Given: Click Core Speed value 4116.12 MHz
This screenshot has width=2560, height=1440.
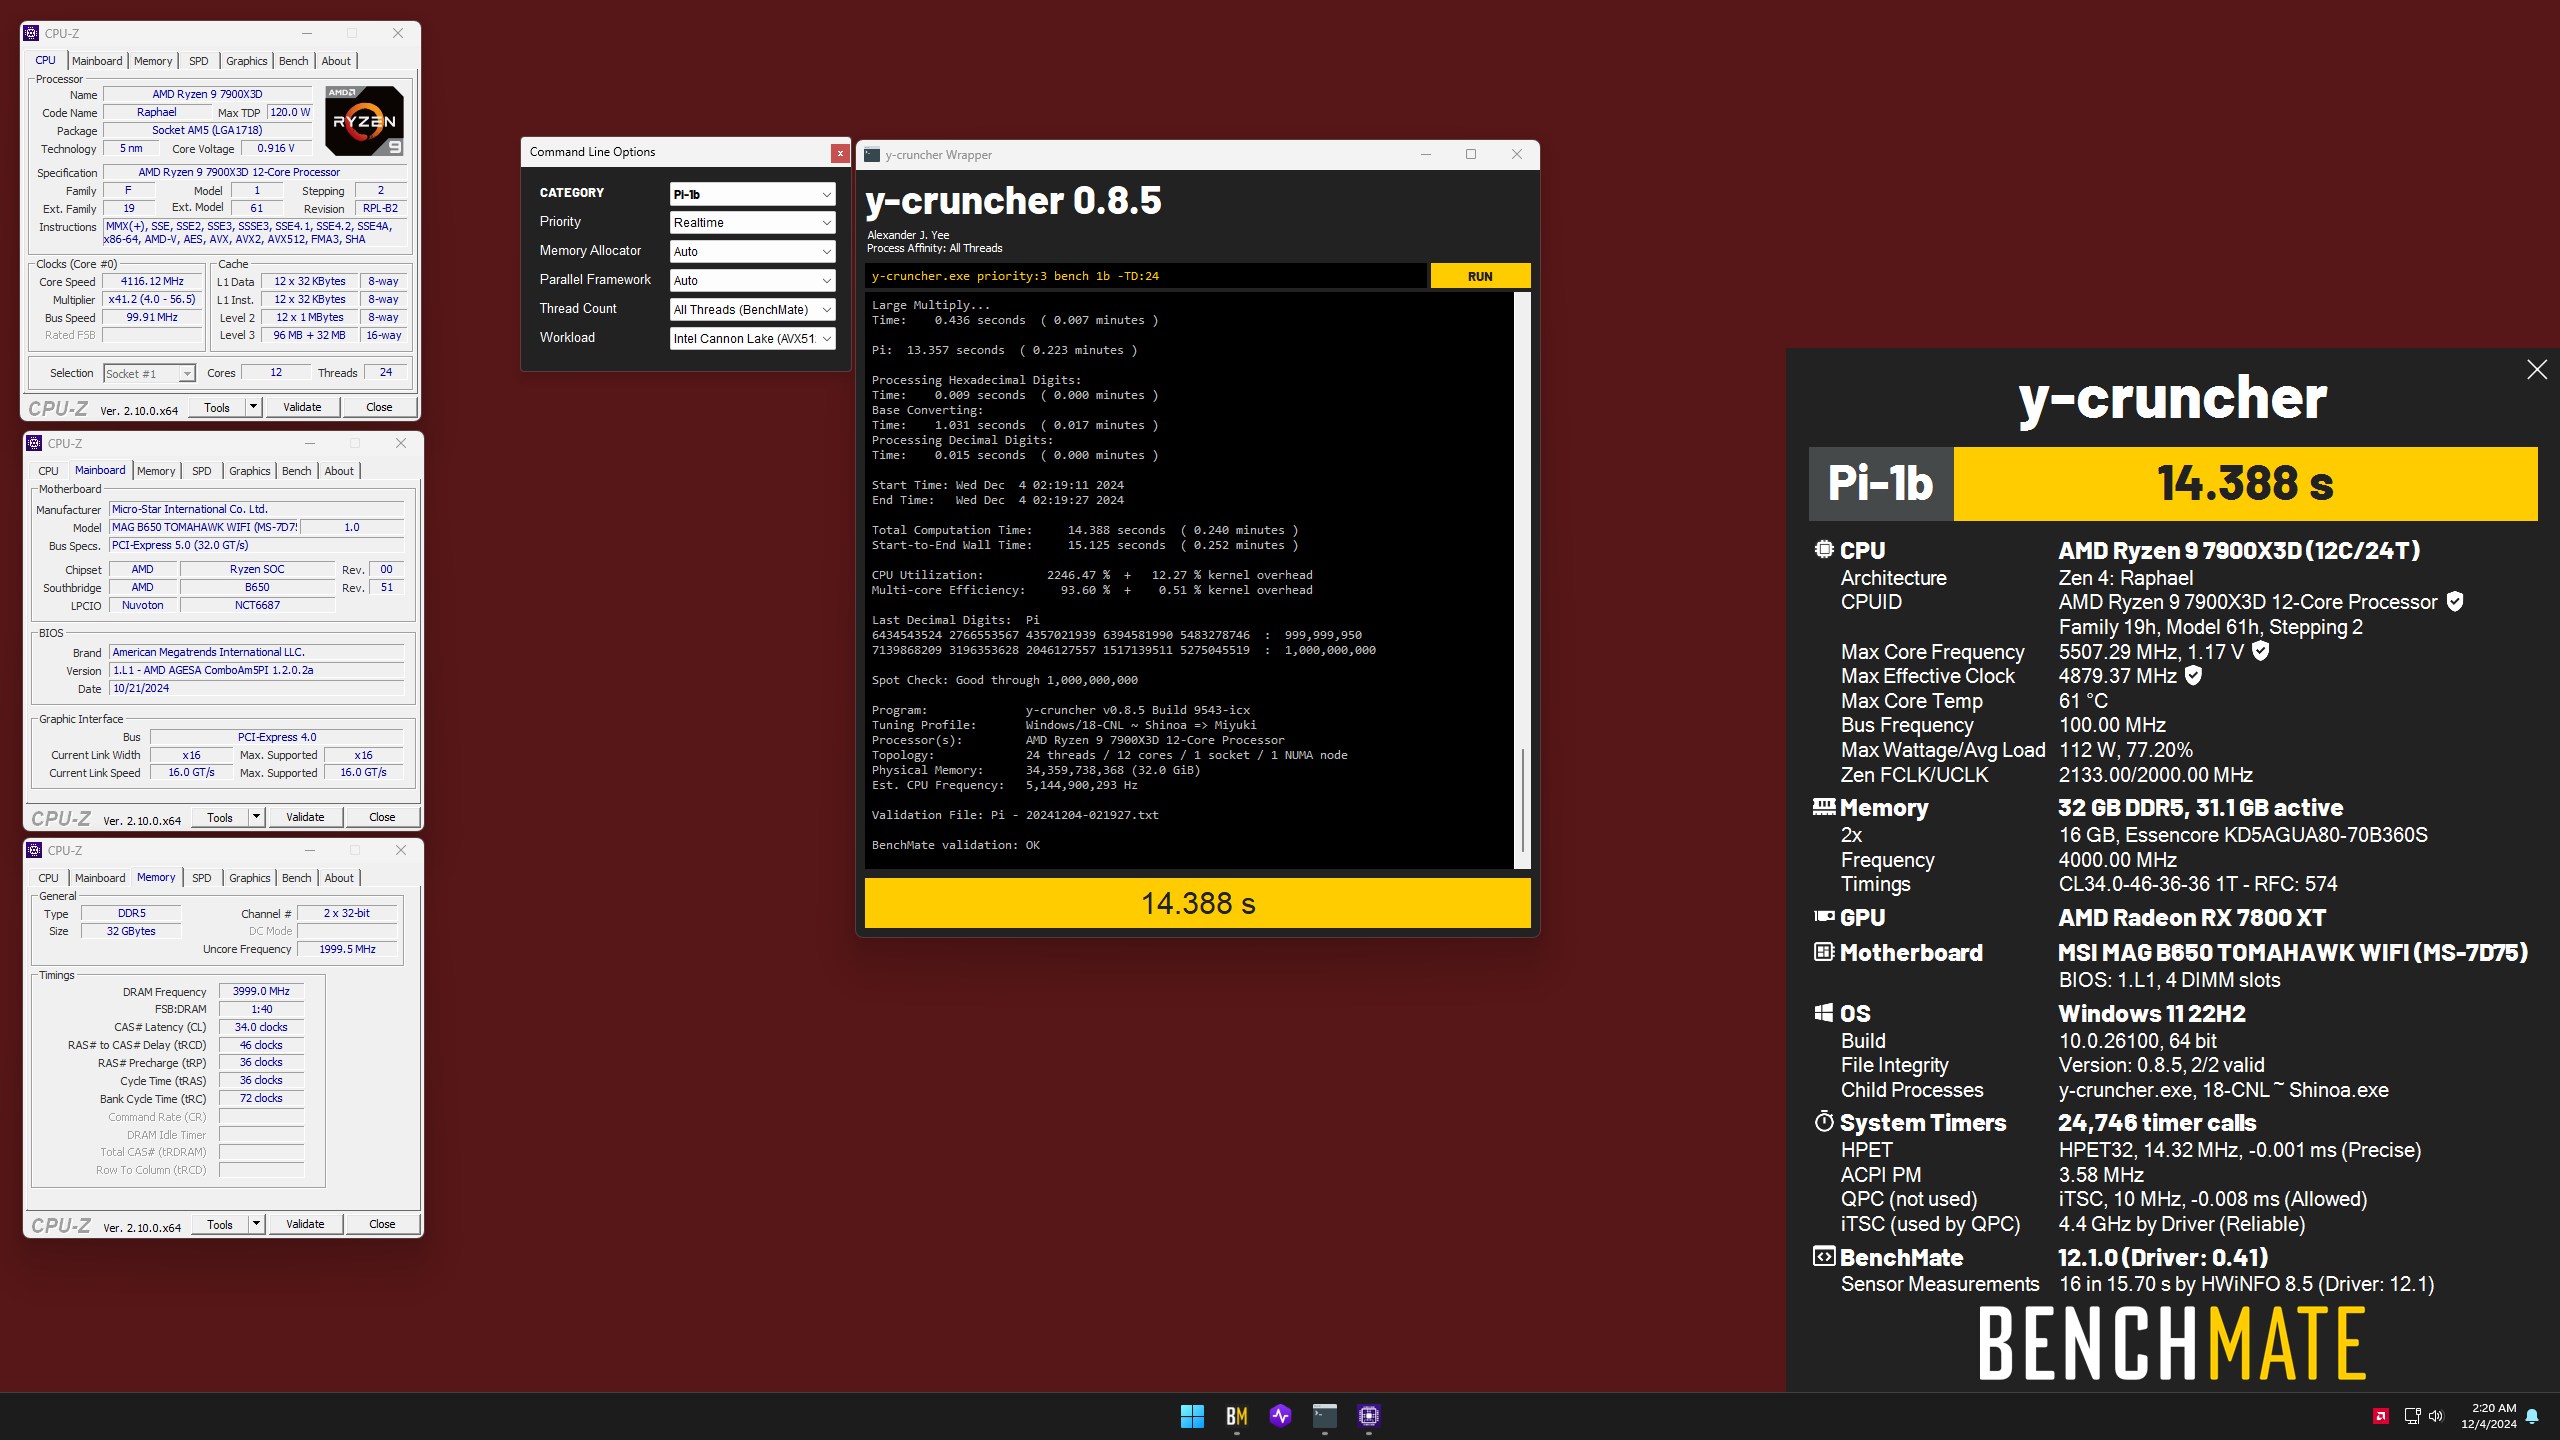Looking at the screenshot, I should [x=152, y=282].
